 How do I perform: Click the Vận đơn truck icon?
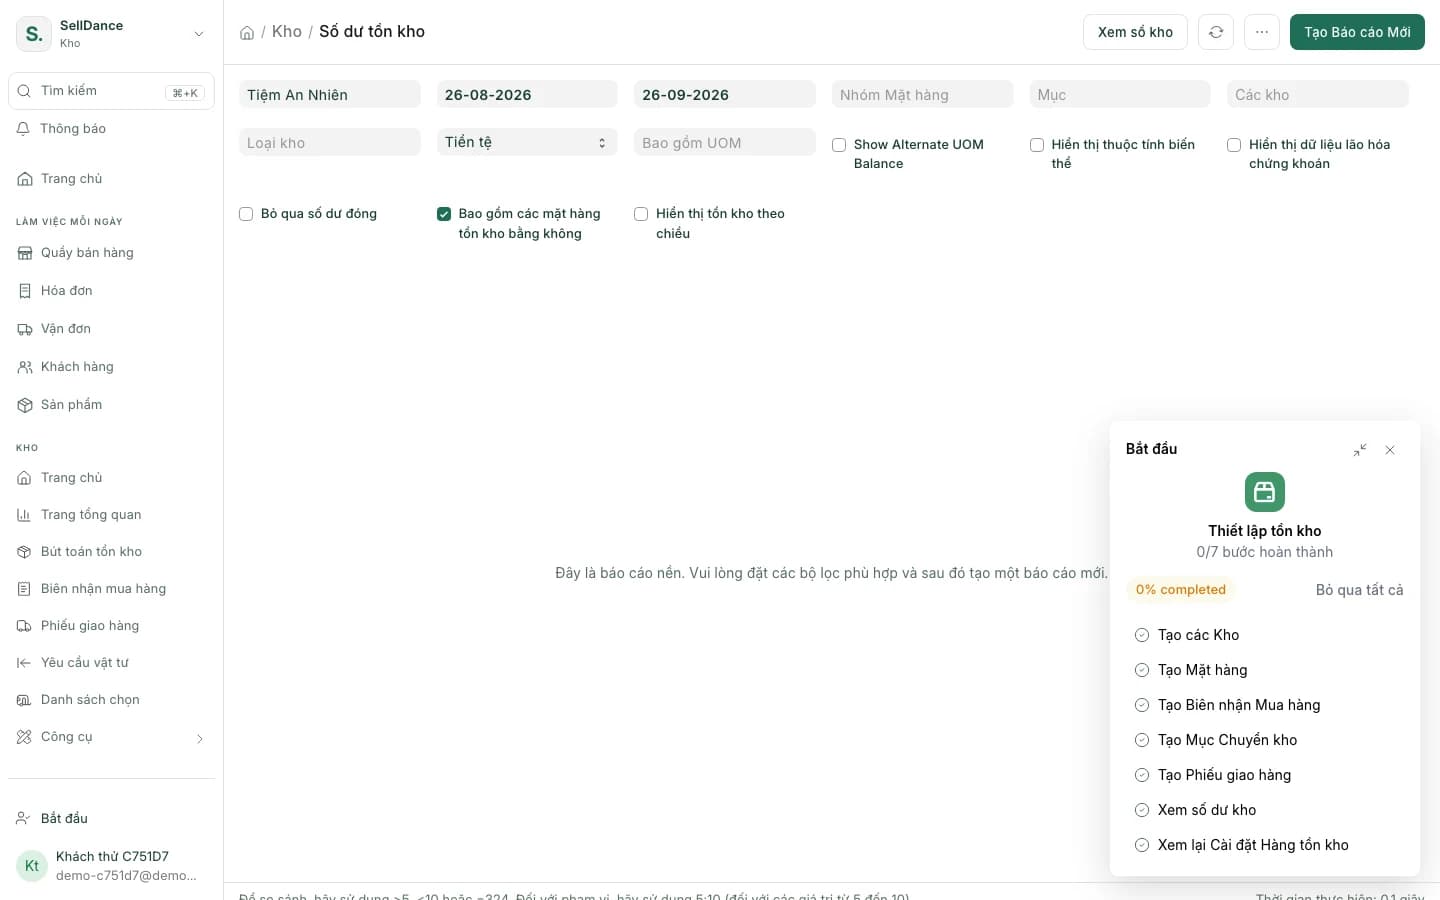pos(25,329)
